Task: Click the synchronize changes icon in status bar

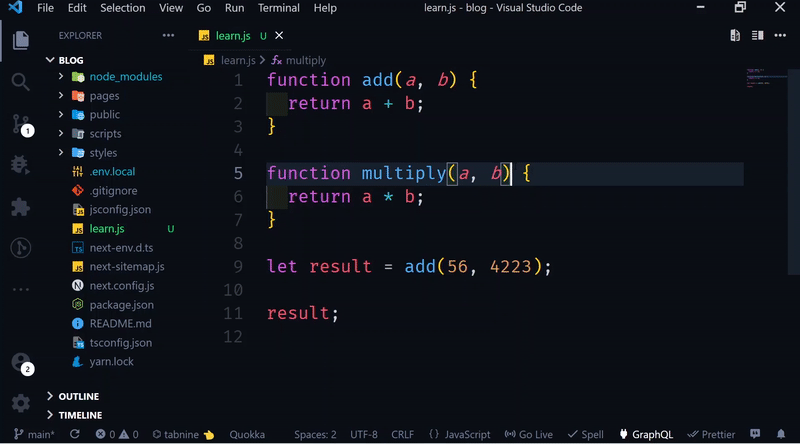Action: click(74, 434)
